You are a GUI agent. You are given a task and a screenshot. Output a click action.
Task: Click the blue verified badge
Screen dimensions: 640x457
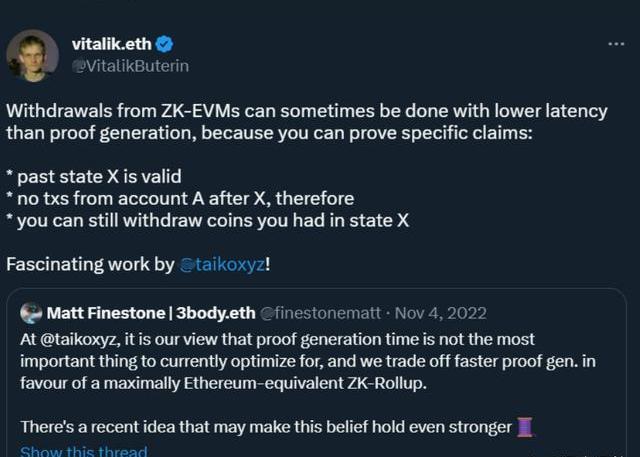[x=165, y=44]
